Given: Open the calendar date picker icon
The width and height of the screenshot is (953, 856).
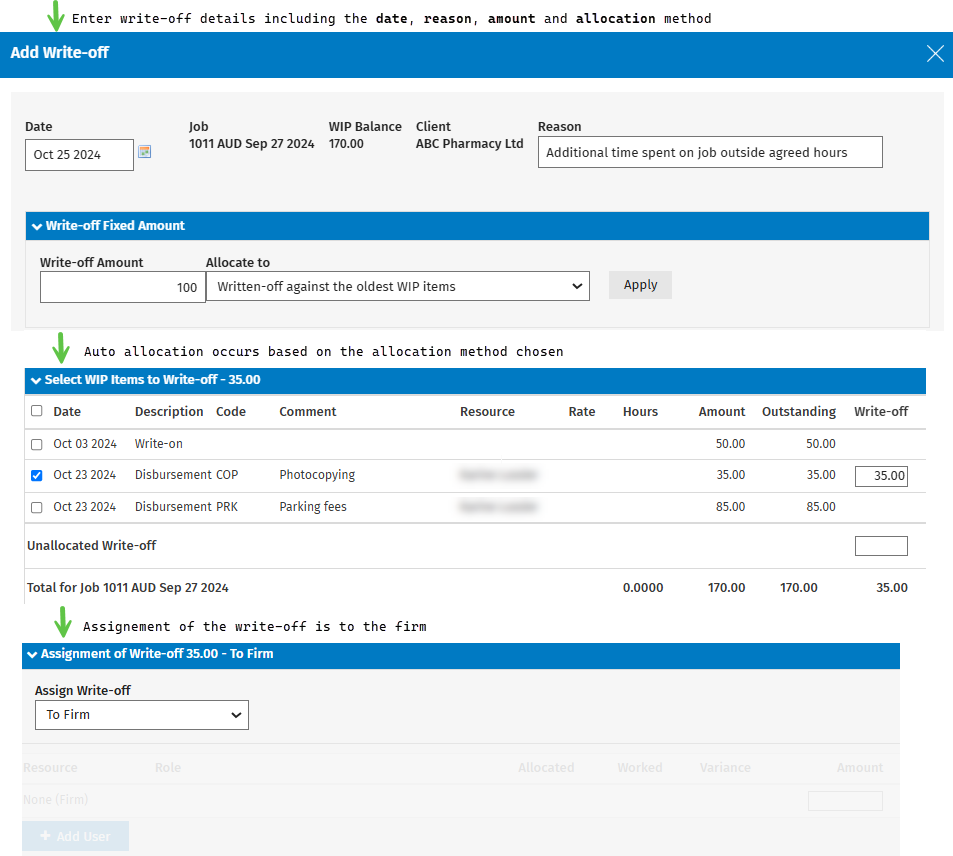Looking at the screenshot, I should point(145,152).
